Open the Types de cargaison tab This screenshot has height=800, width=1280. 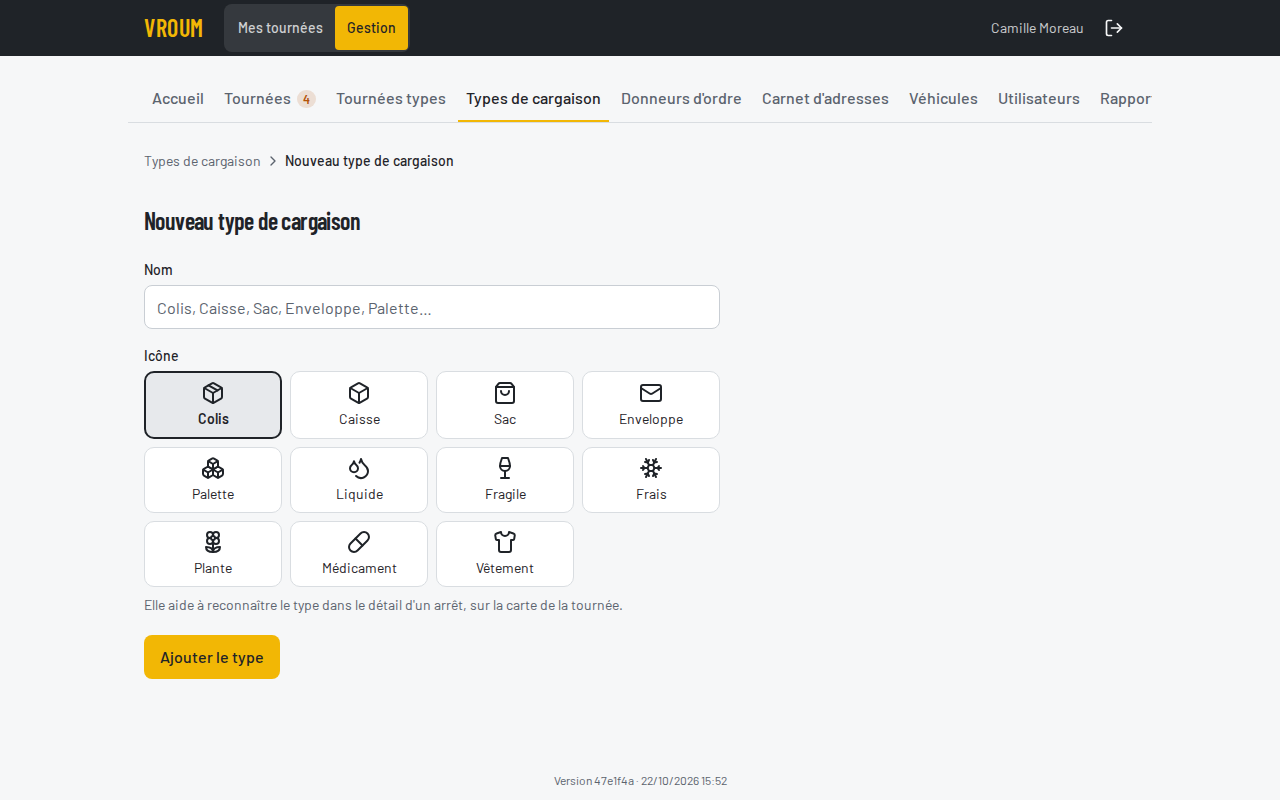(x=533, y=98)
